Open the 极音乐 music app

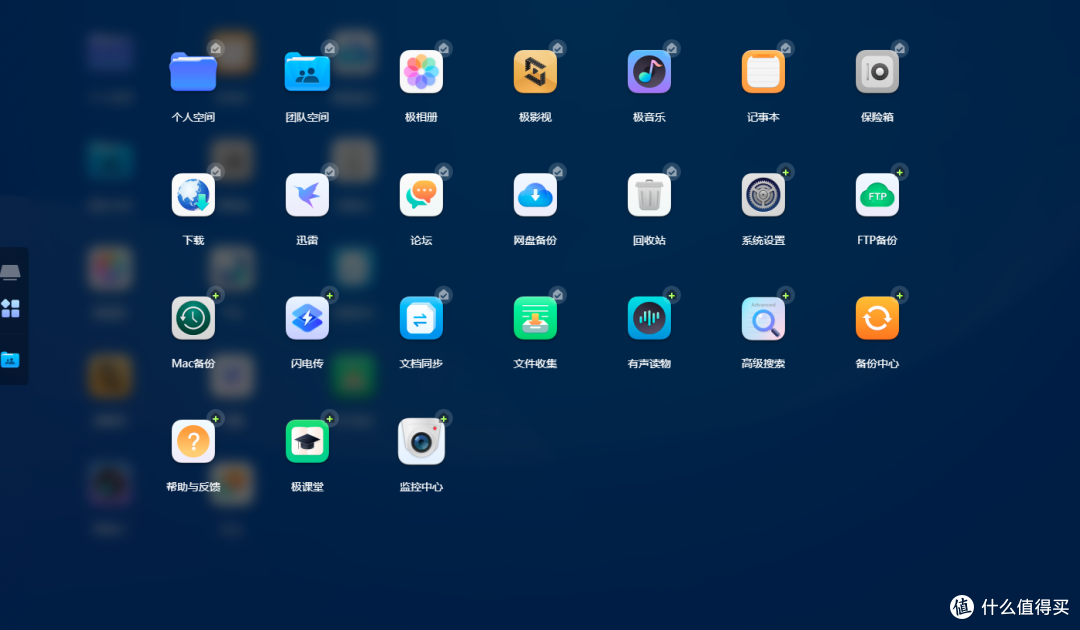click(x=649, y=72)
